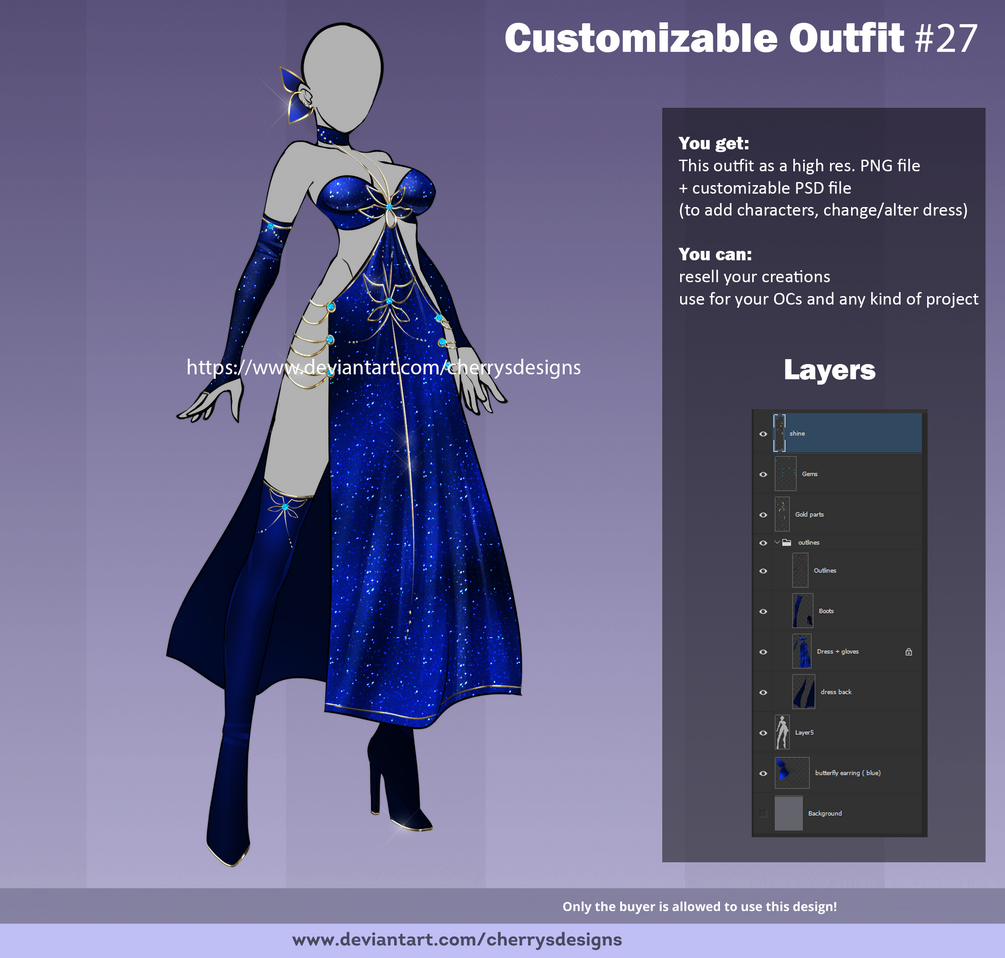Select the shine layer thumbnail
1005x958 pixels.
pos(779,433)
